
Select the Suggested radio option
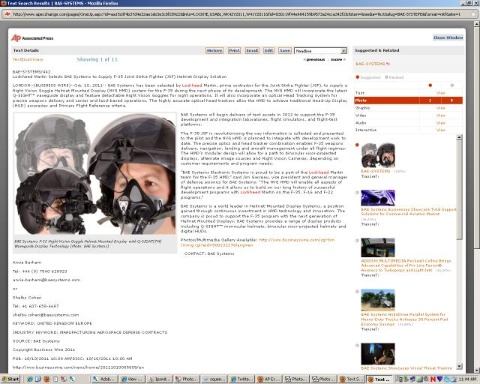[357, 77]
